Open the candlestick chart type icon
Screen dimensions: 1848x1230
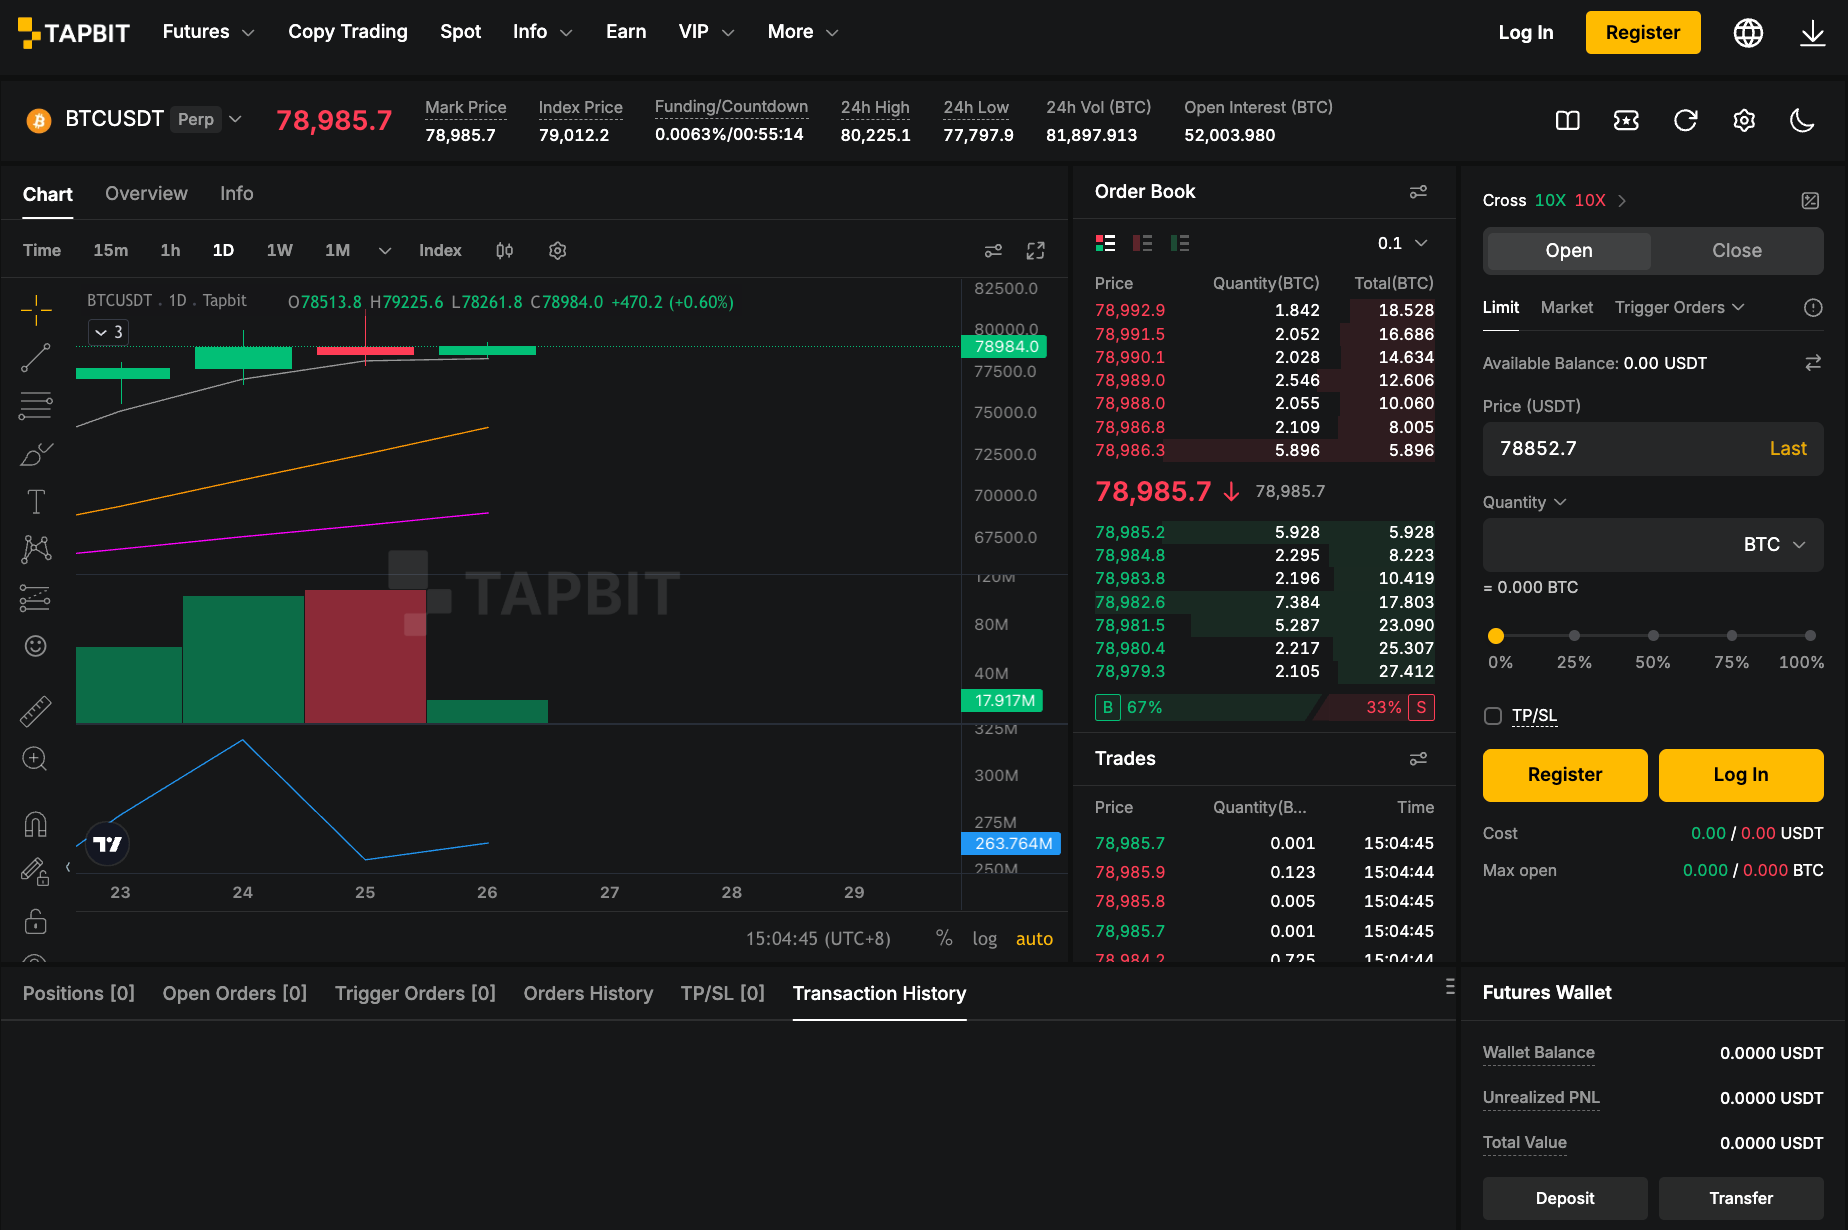click(x=505, y=251)
